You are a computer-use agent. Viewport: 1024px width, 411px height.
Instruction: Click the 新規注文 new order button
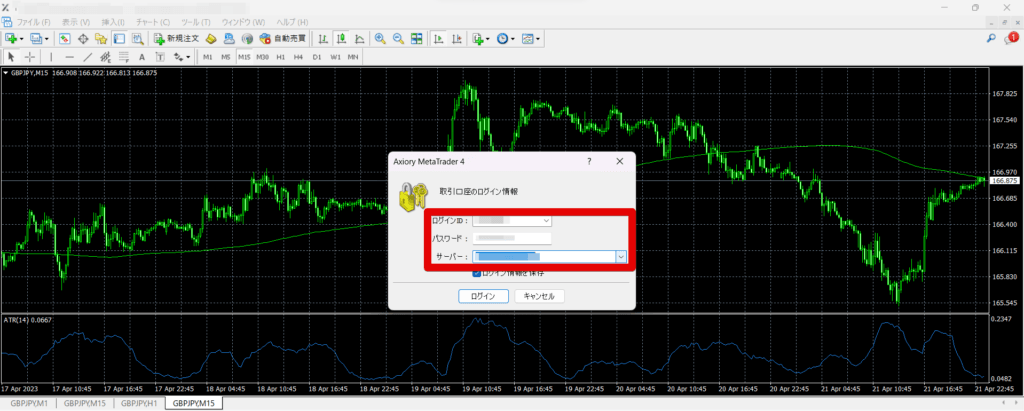176,39
